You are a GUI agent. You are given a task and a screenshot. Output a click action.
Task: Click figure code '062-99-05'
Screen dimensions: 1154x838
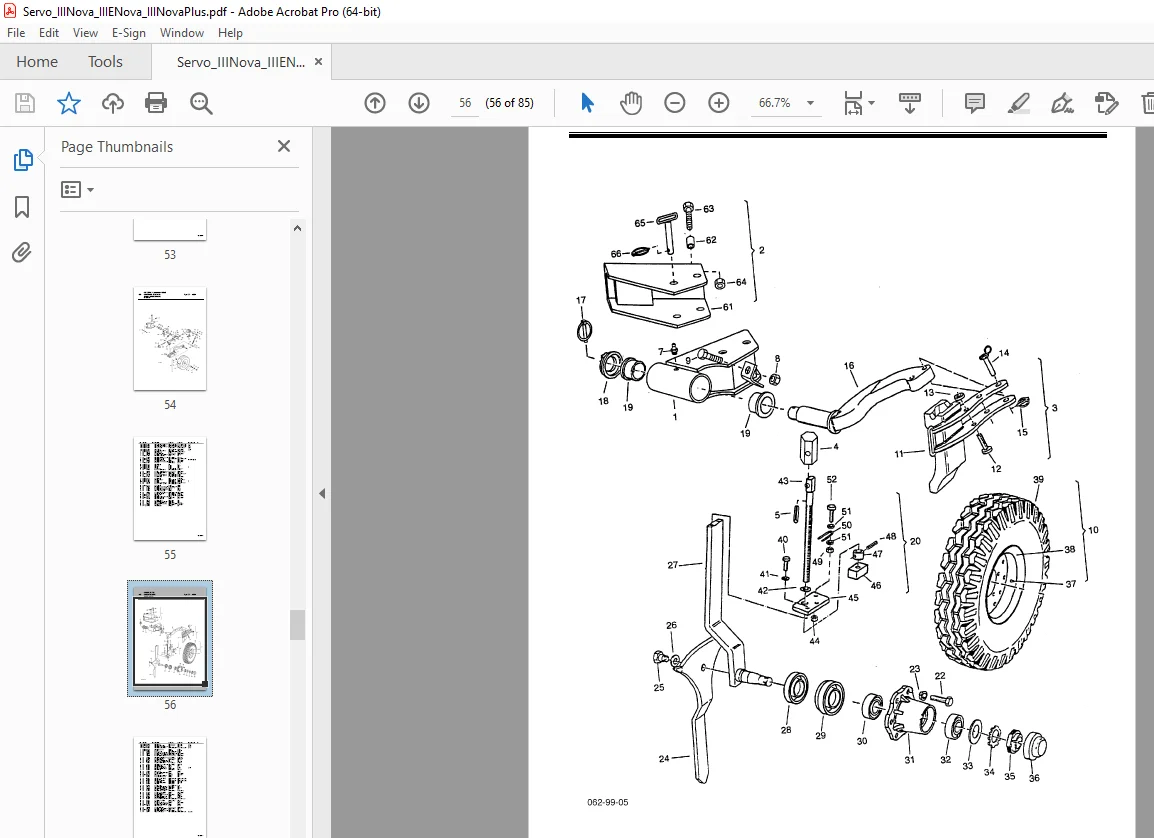(608, 803)
